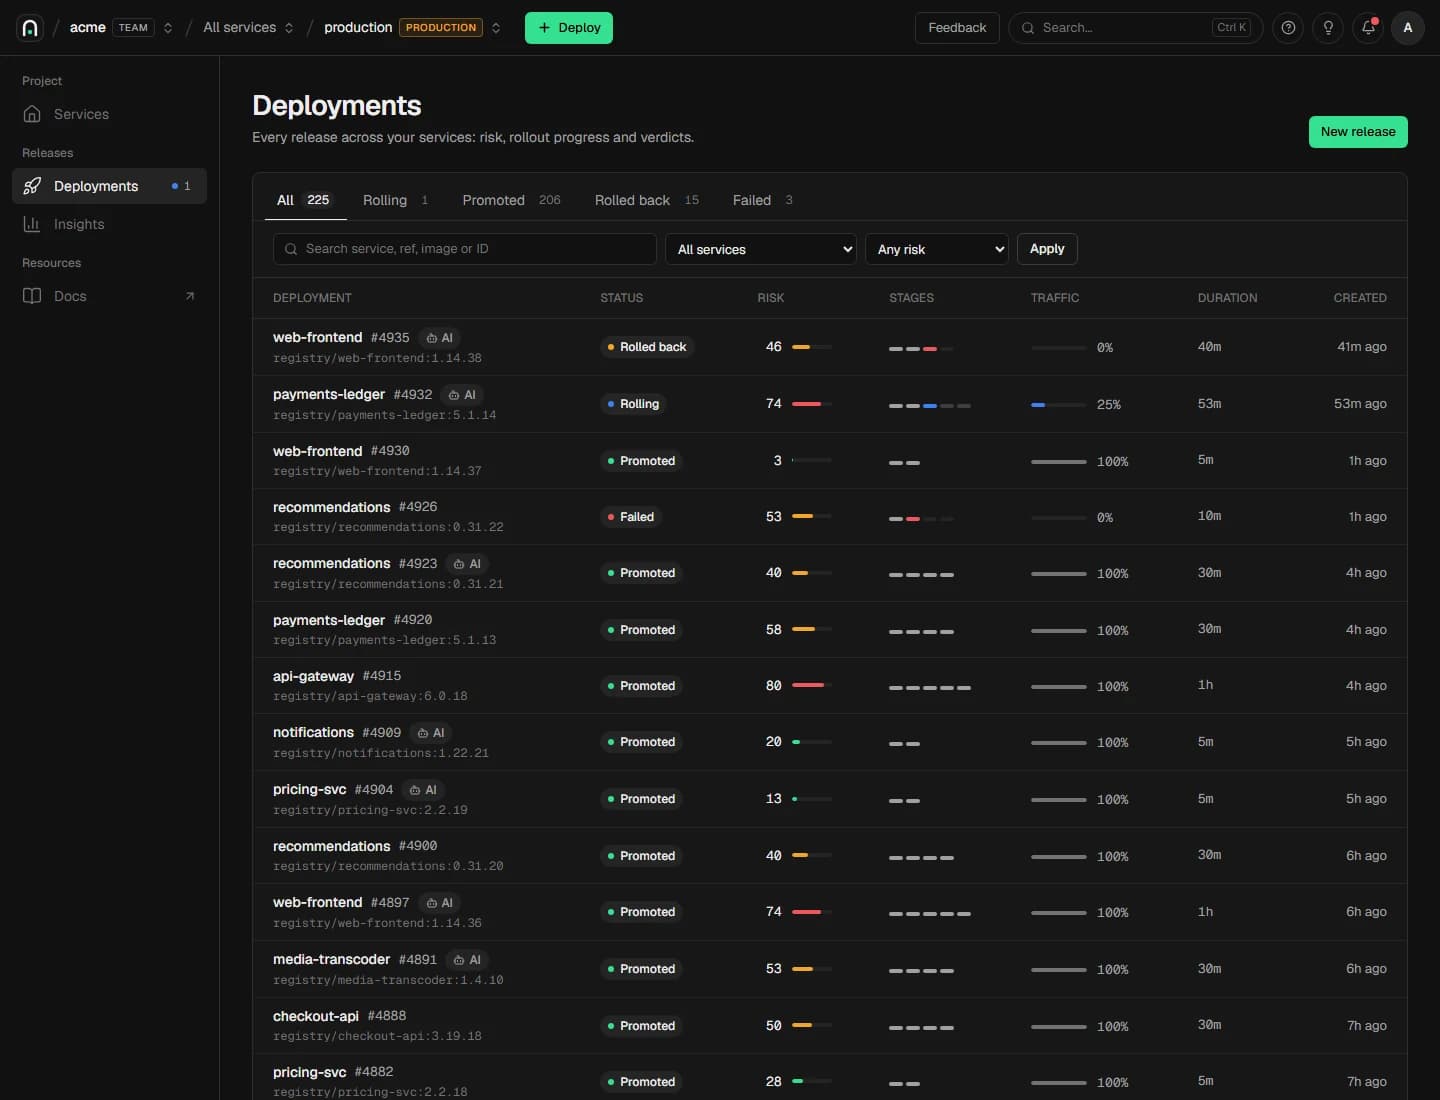Click the Feedback button

click(957, 28)
